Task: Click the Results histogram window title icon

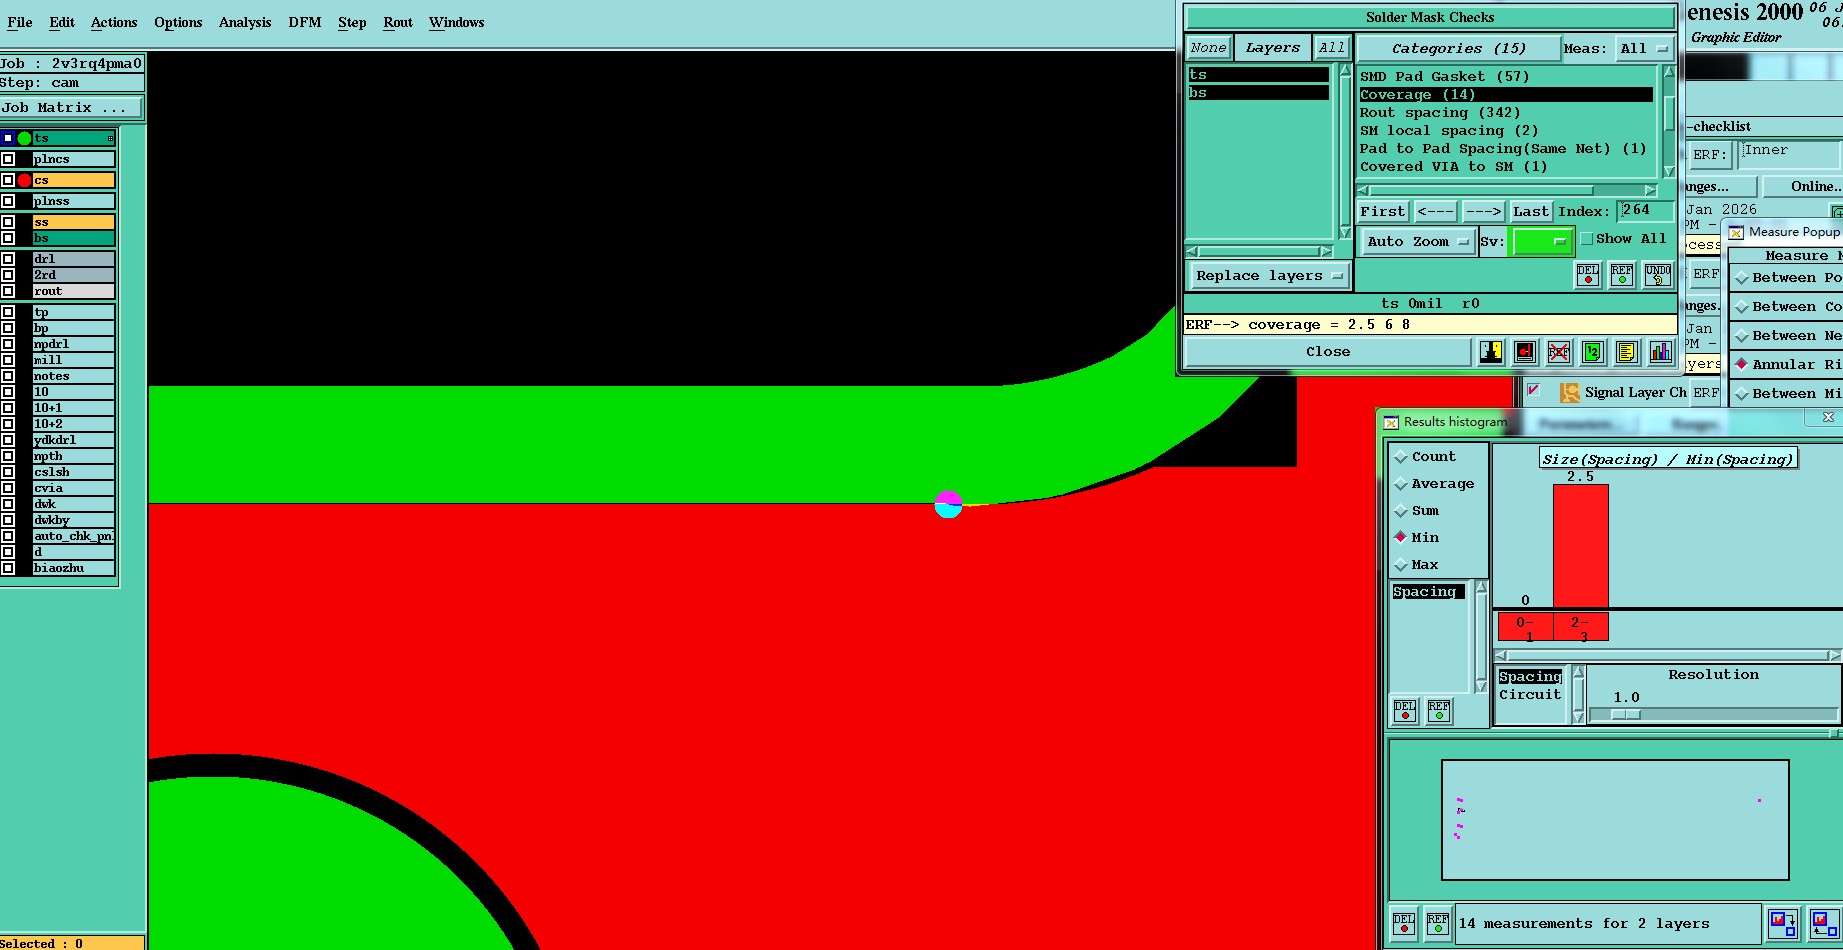Action: click(x=1391, y=422)
